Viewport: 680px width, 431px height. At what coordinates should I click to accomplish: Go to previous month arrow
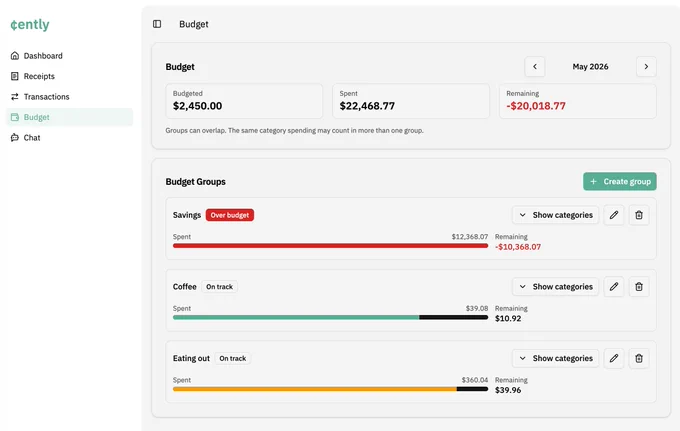[535, 66]
